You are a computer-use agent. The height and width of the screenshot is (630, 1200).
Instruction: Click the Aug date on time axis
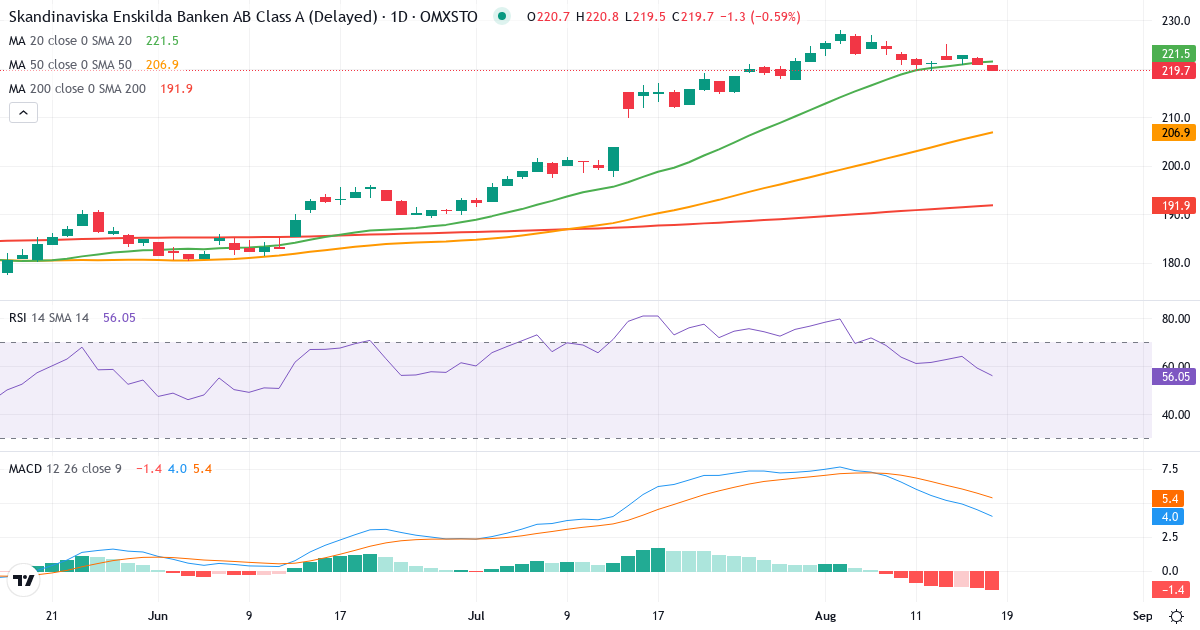(827, 616)
